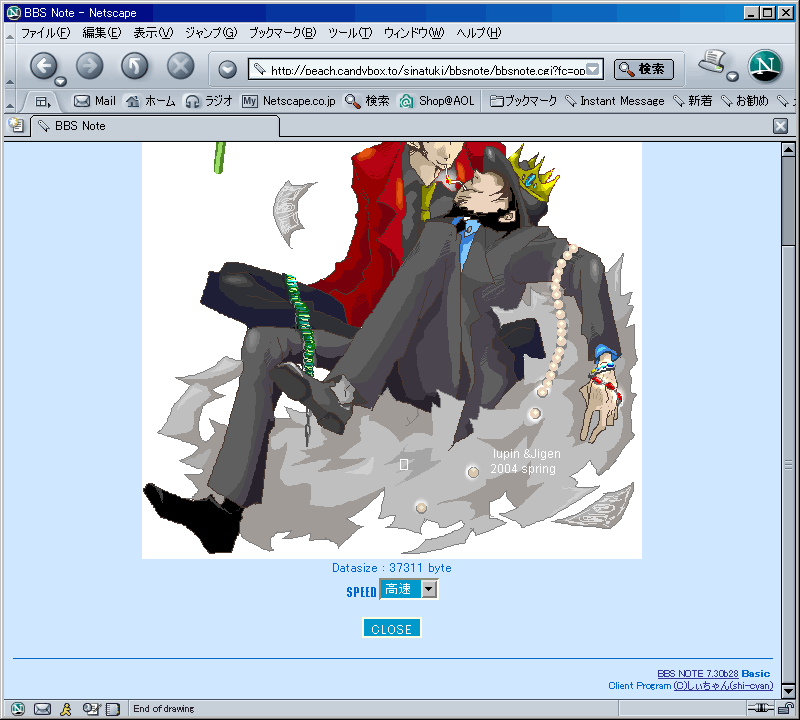Collapse the navigation toolbar using its grippy

(10, 66)
